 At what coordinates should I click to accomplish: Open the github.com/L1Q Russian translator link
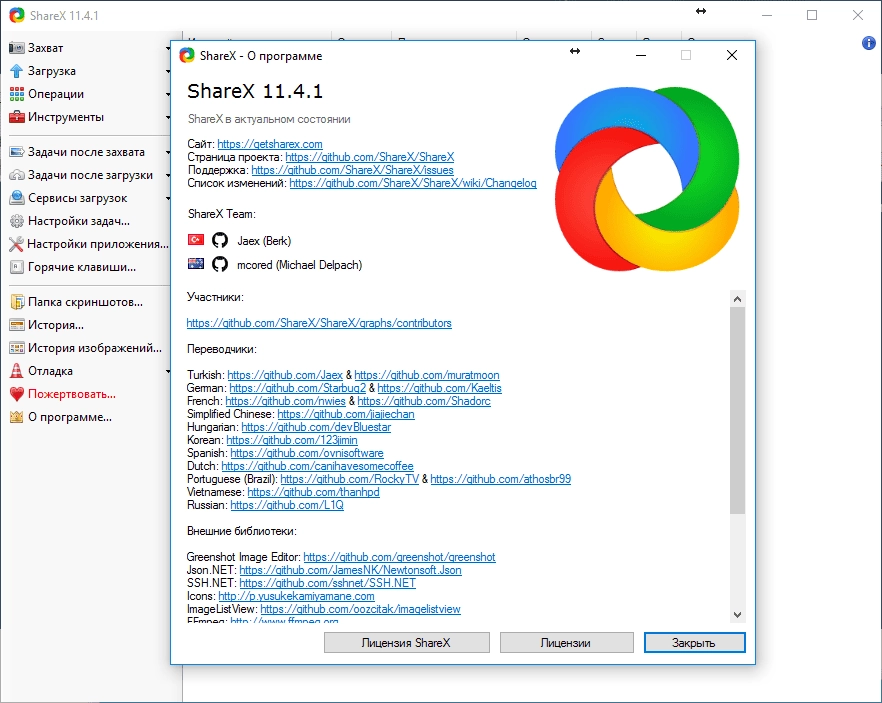point(287,505)
